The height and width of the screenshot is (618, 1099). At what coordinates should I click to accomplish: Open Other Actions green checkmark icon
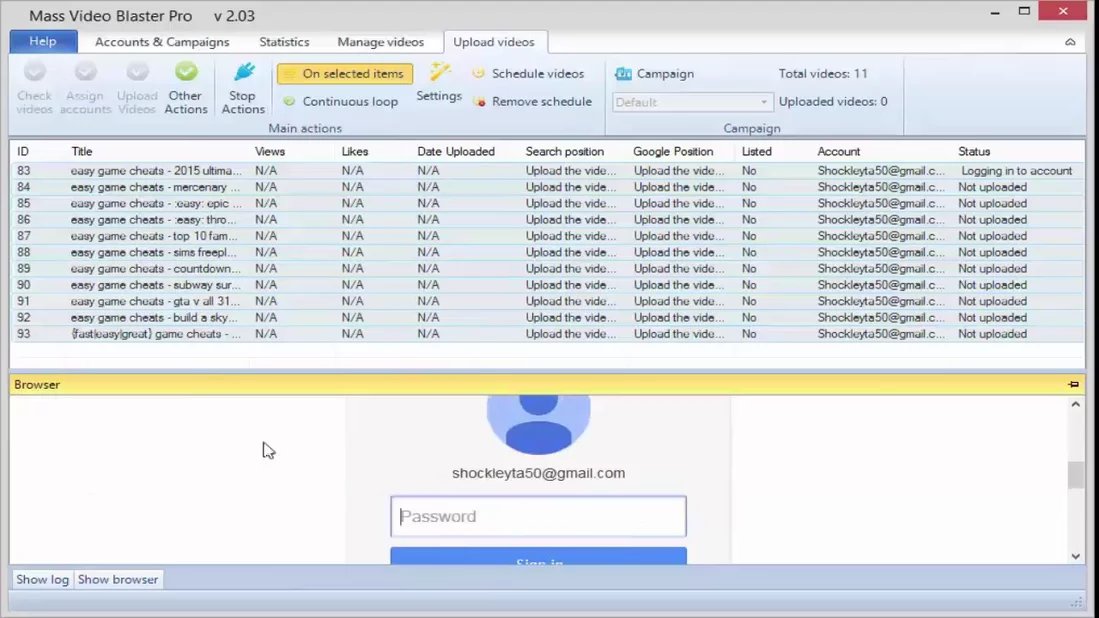tap(186, 73)
